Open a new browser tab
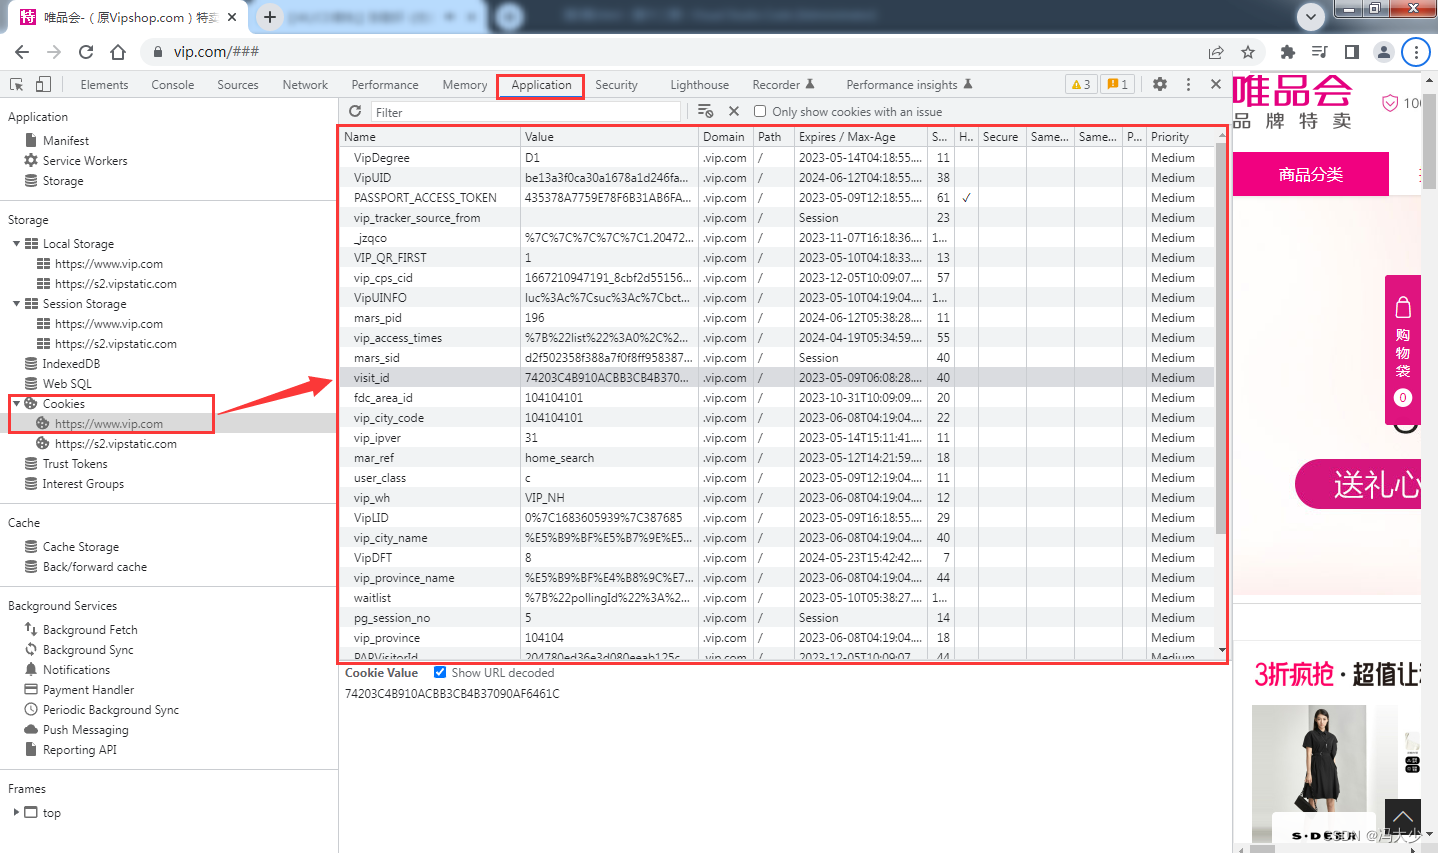1438x853 pixels. click(x=270, y=17)
